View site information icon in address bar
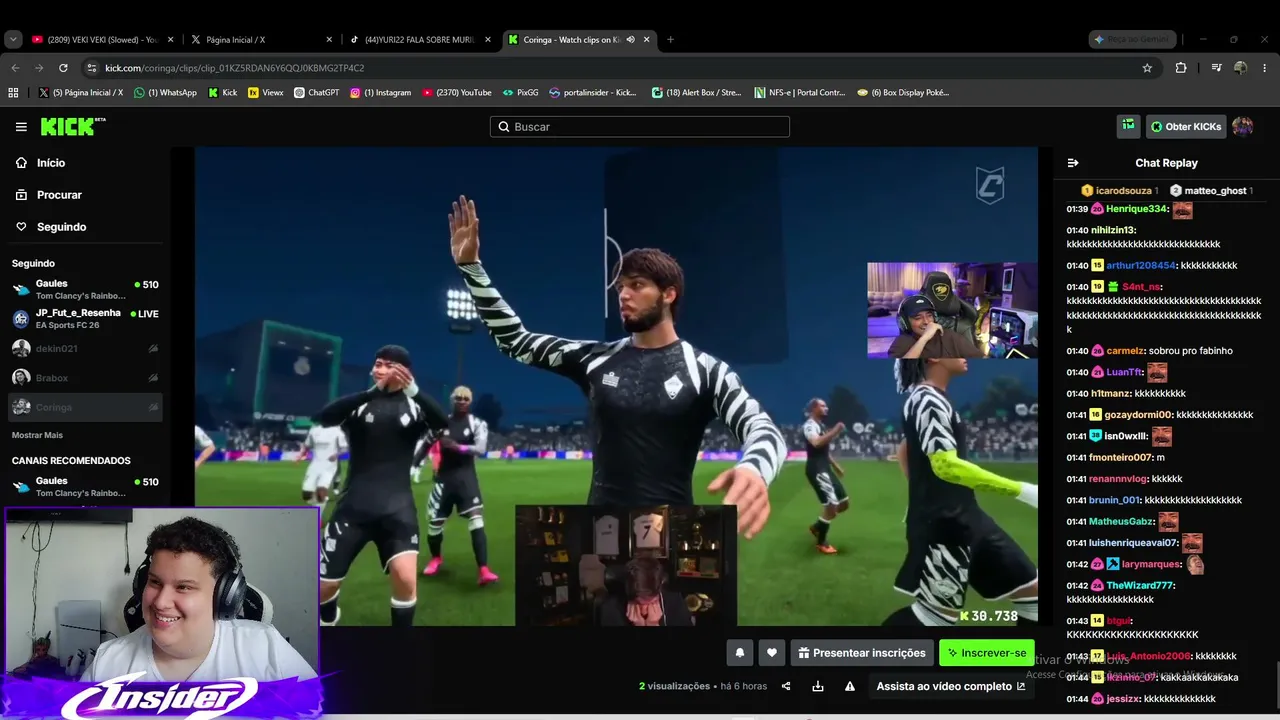Image resolution: width=1280 pixels, height=720 pixels. point(92,68)
